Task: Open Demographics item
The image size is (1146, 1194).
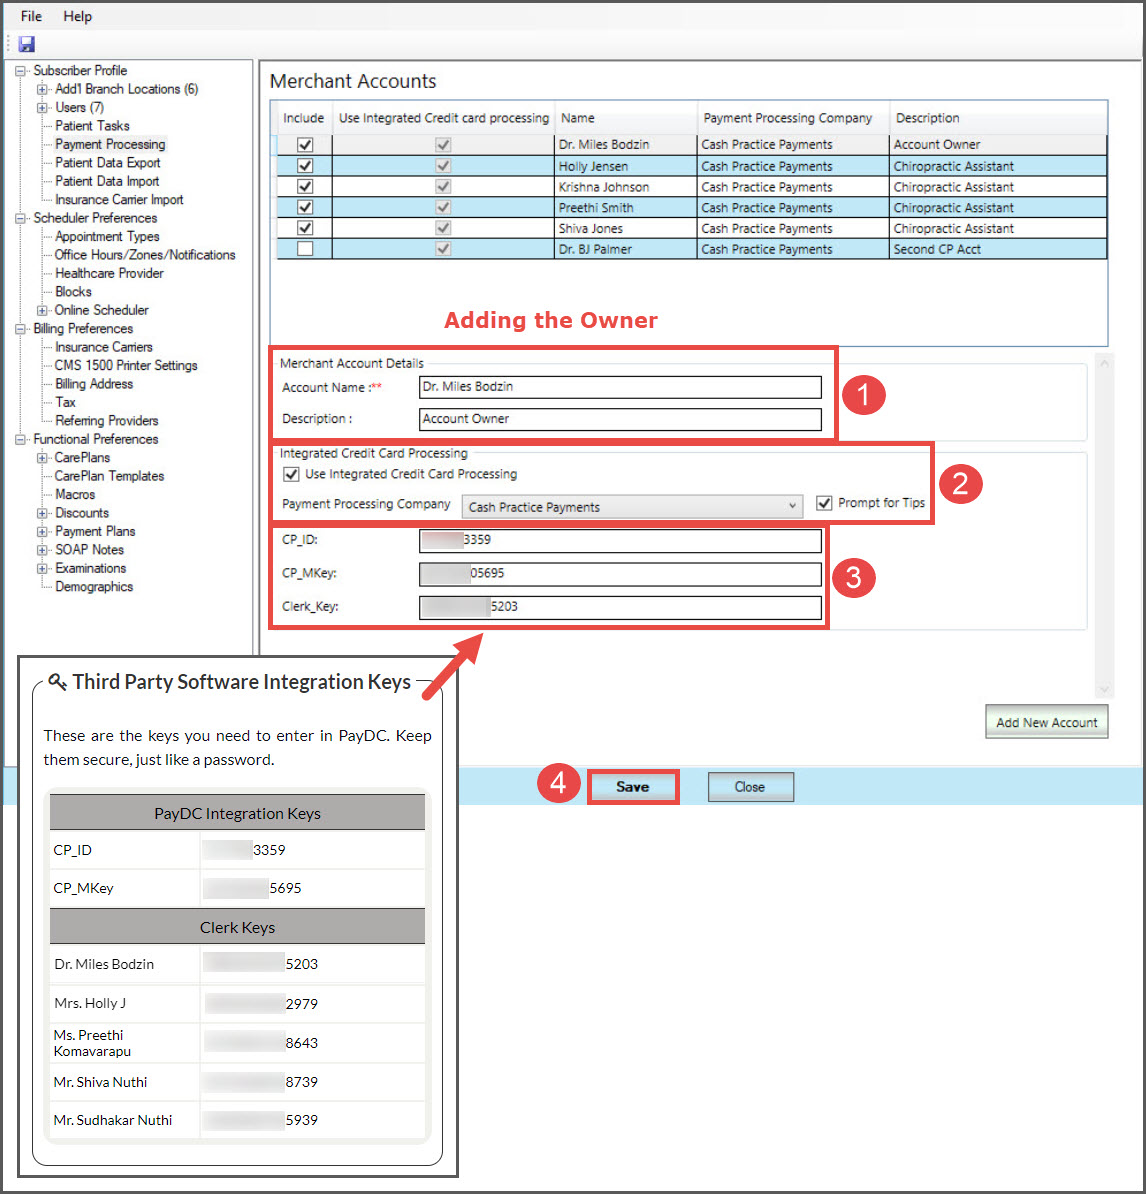Action: click(x=94, y=586)
